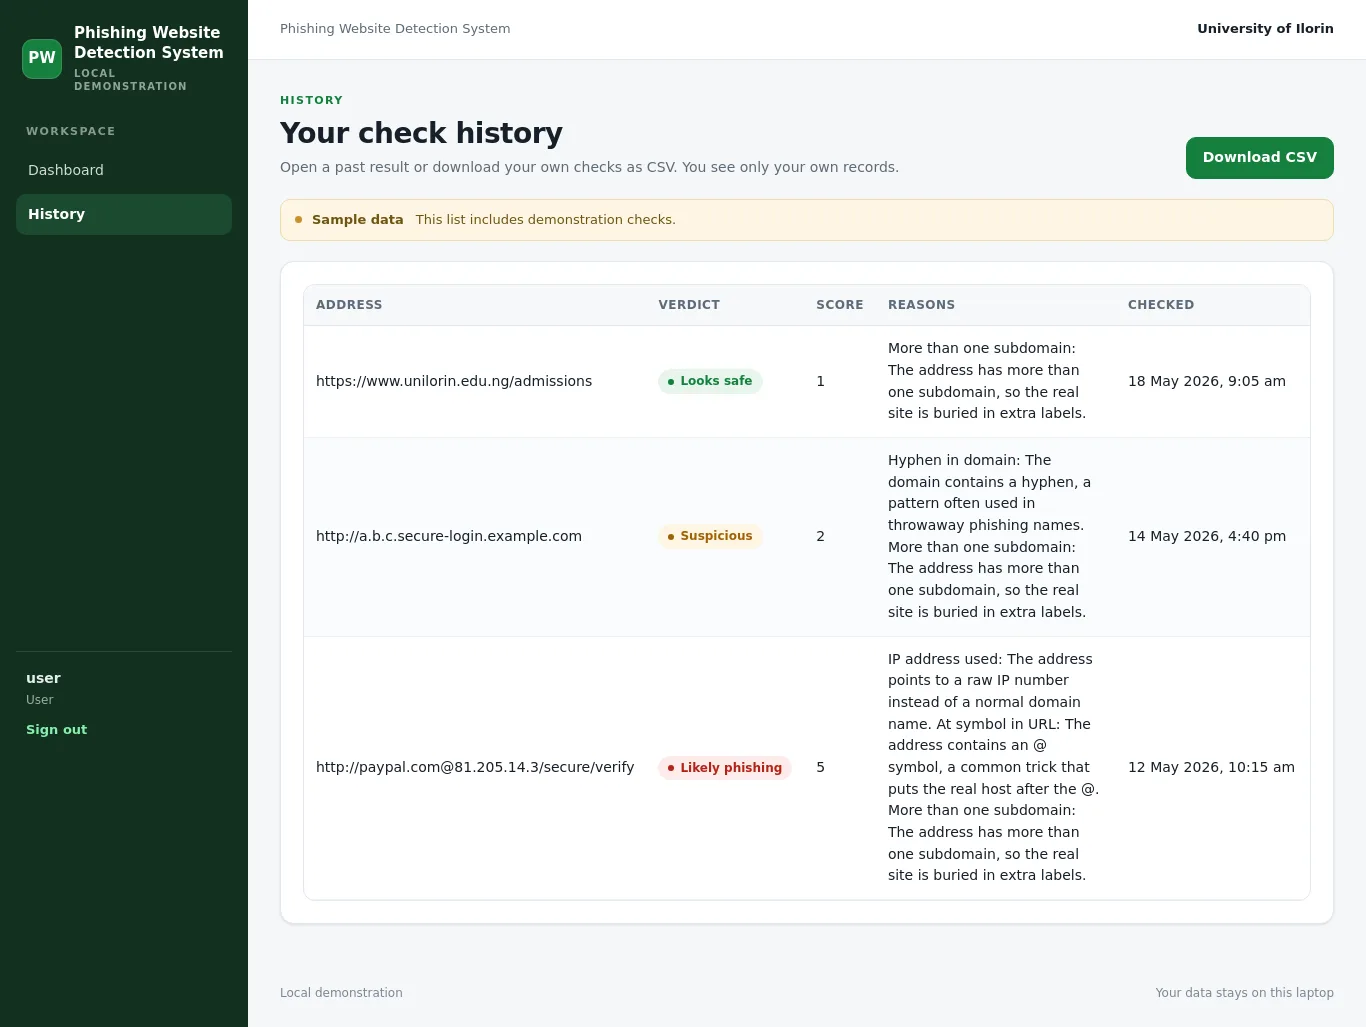1366x1027 pixels.
Task: Click the Likely phishing verdict badge
Action: 725,768
